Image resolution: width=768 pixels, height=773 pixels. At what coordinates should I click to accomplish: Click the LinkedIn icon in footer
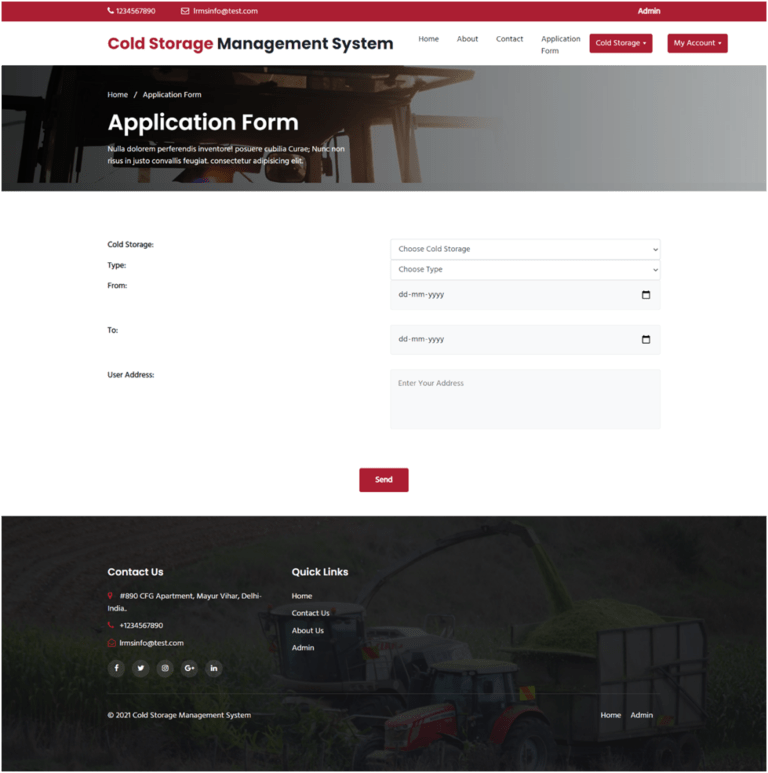pyautogui.click(x=213, y=668)
